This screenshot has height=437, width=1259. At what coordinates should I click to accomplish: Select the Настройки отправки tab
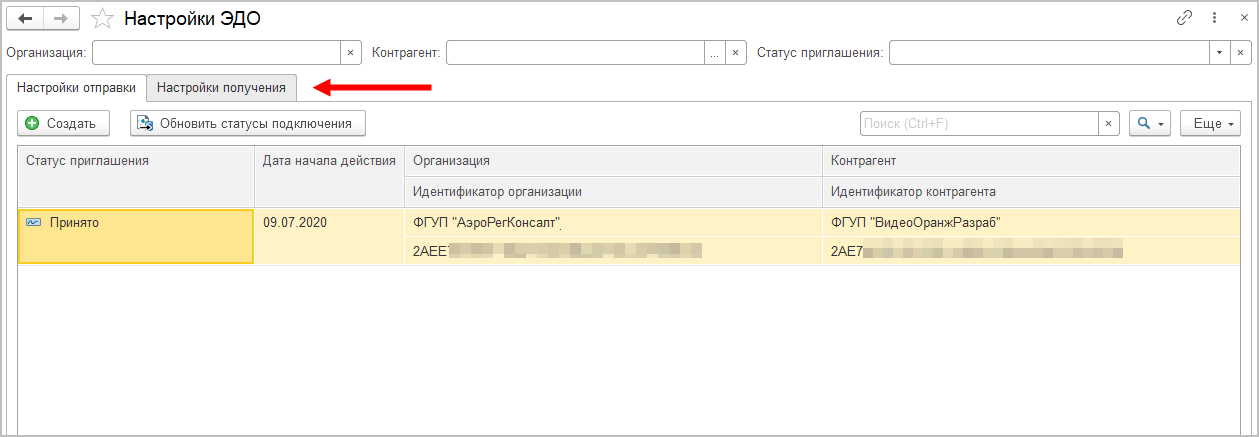point(76,88)
